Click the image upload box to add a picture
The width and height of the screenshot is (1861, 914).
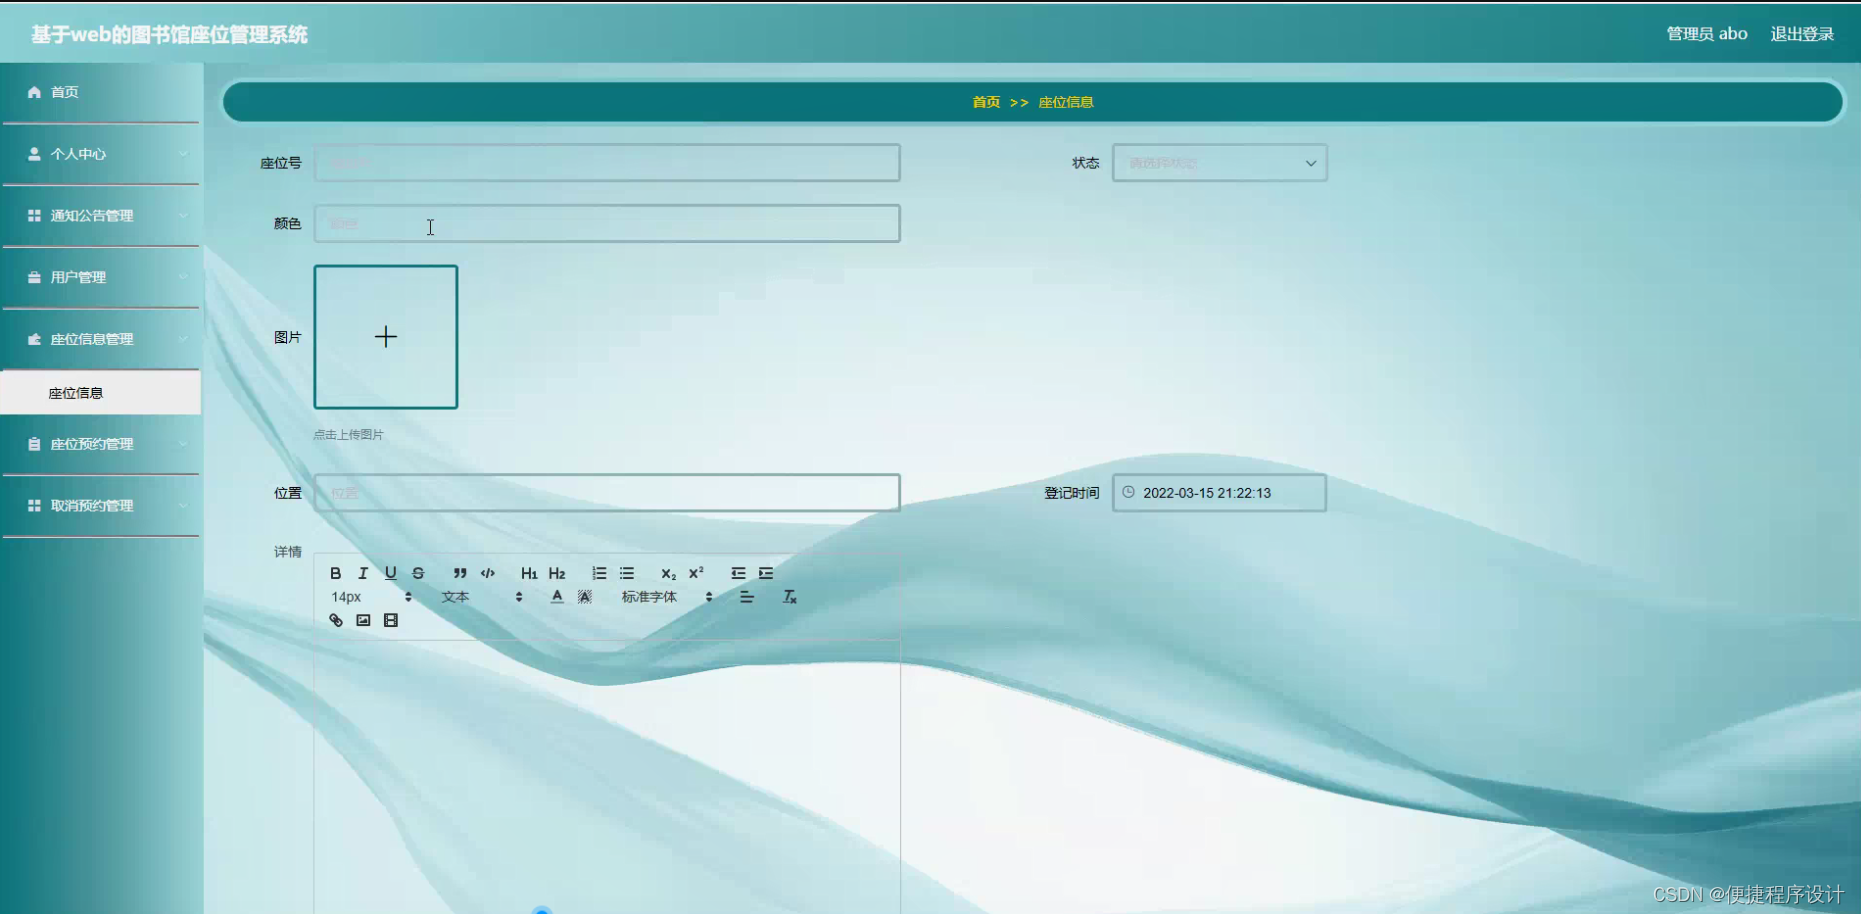pos(386,337)
